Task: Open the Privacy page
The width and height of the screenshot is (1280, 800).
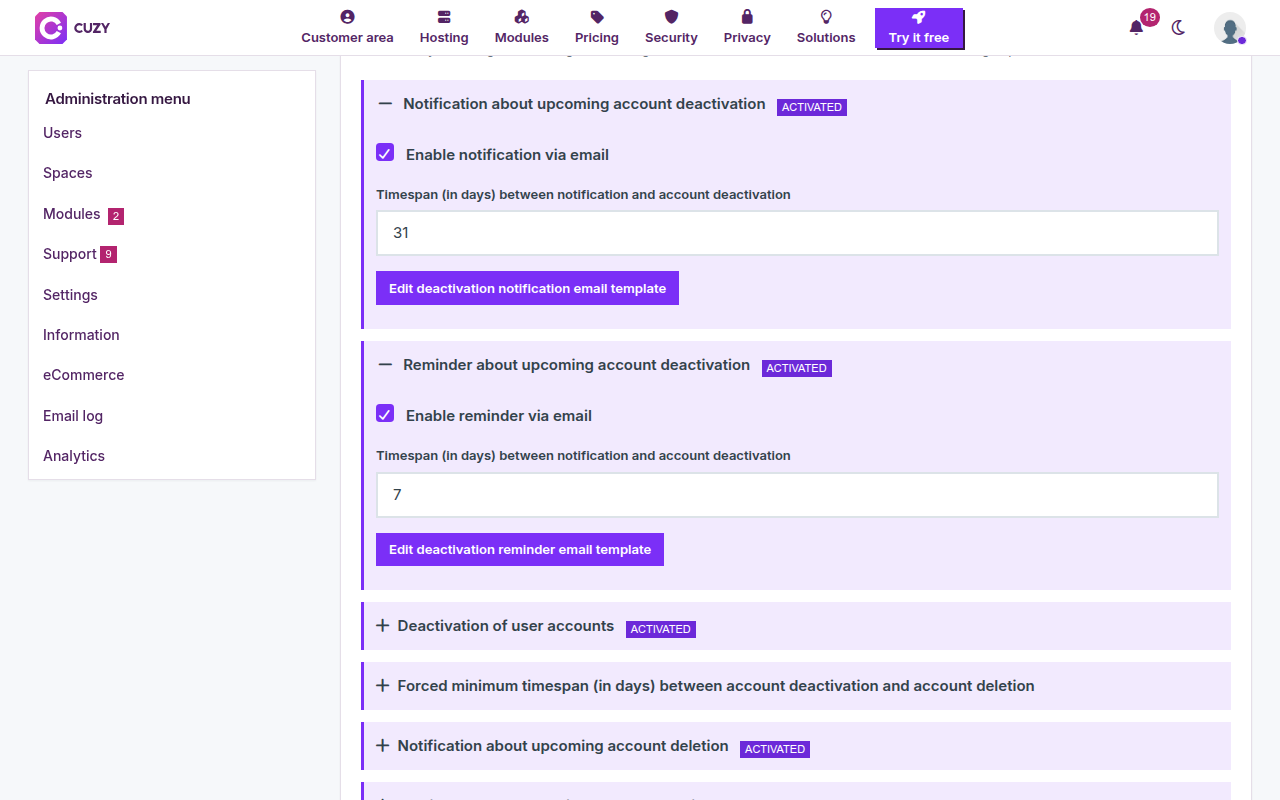Action: coord(747,28)
